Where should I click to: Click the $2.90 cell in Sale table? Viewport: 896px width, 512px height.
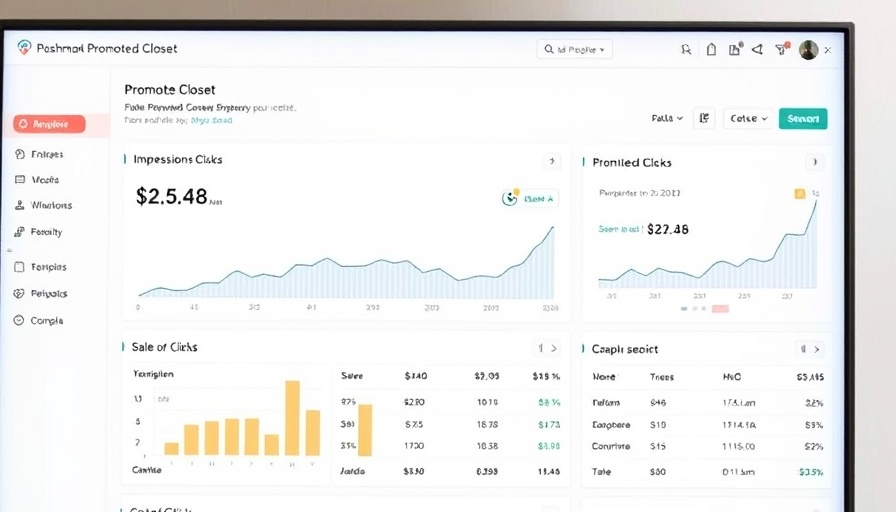(414, 402)
